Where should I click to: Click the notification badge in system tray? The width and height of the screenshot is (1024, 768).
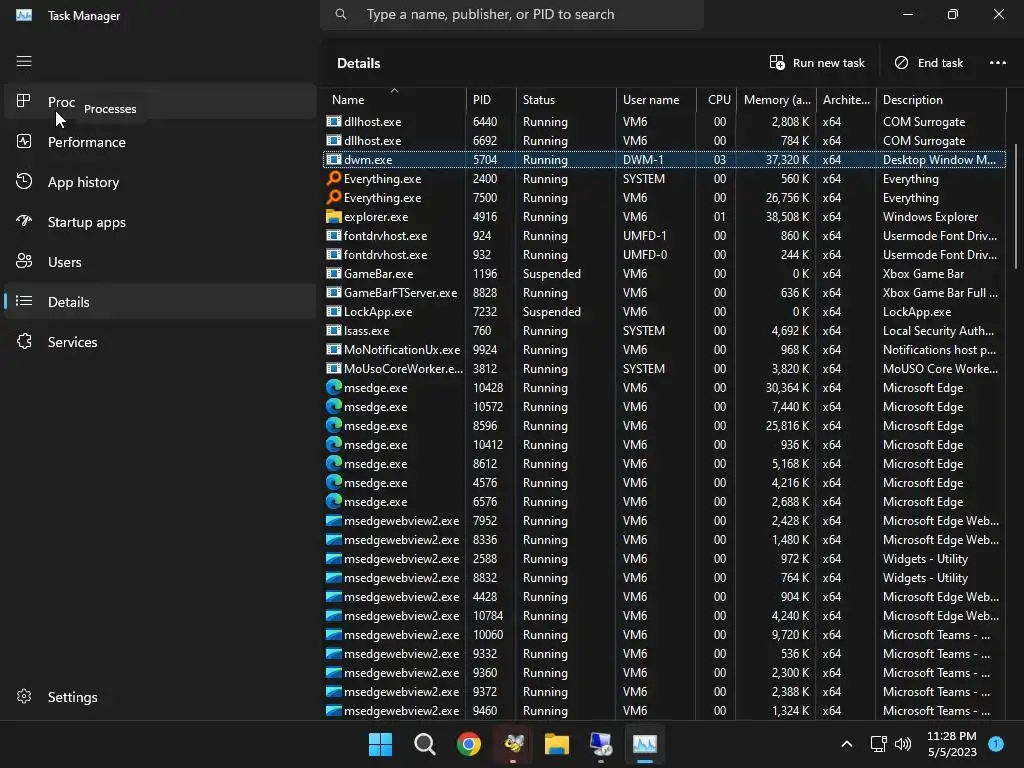[x=995, y=743]
